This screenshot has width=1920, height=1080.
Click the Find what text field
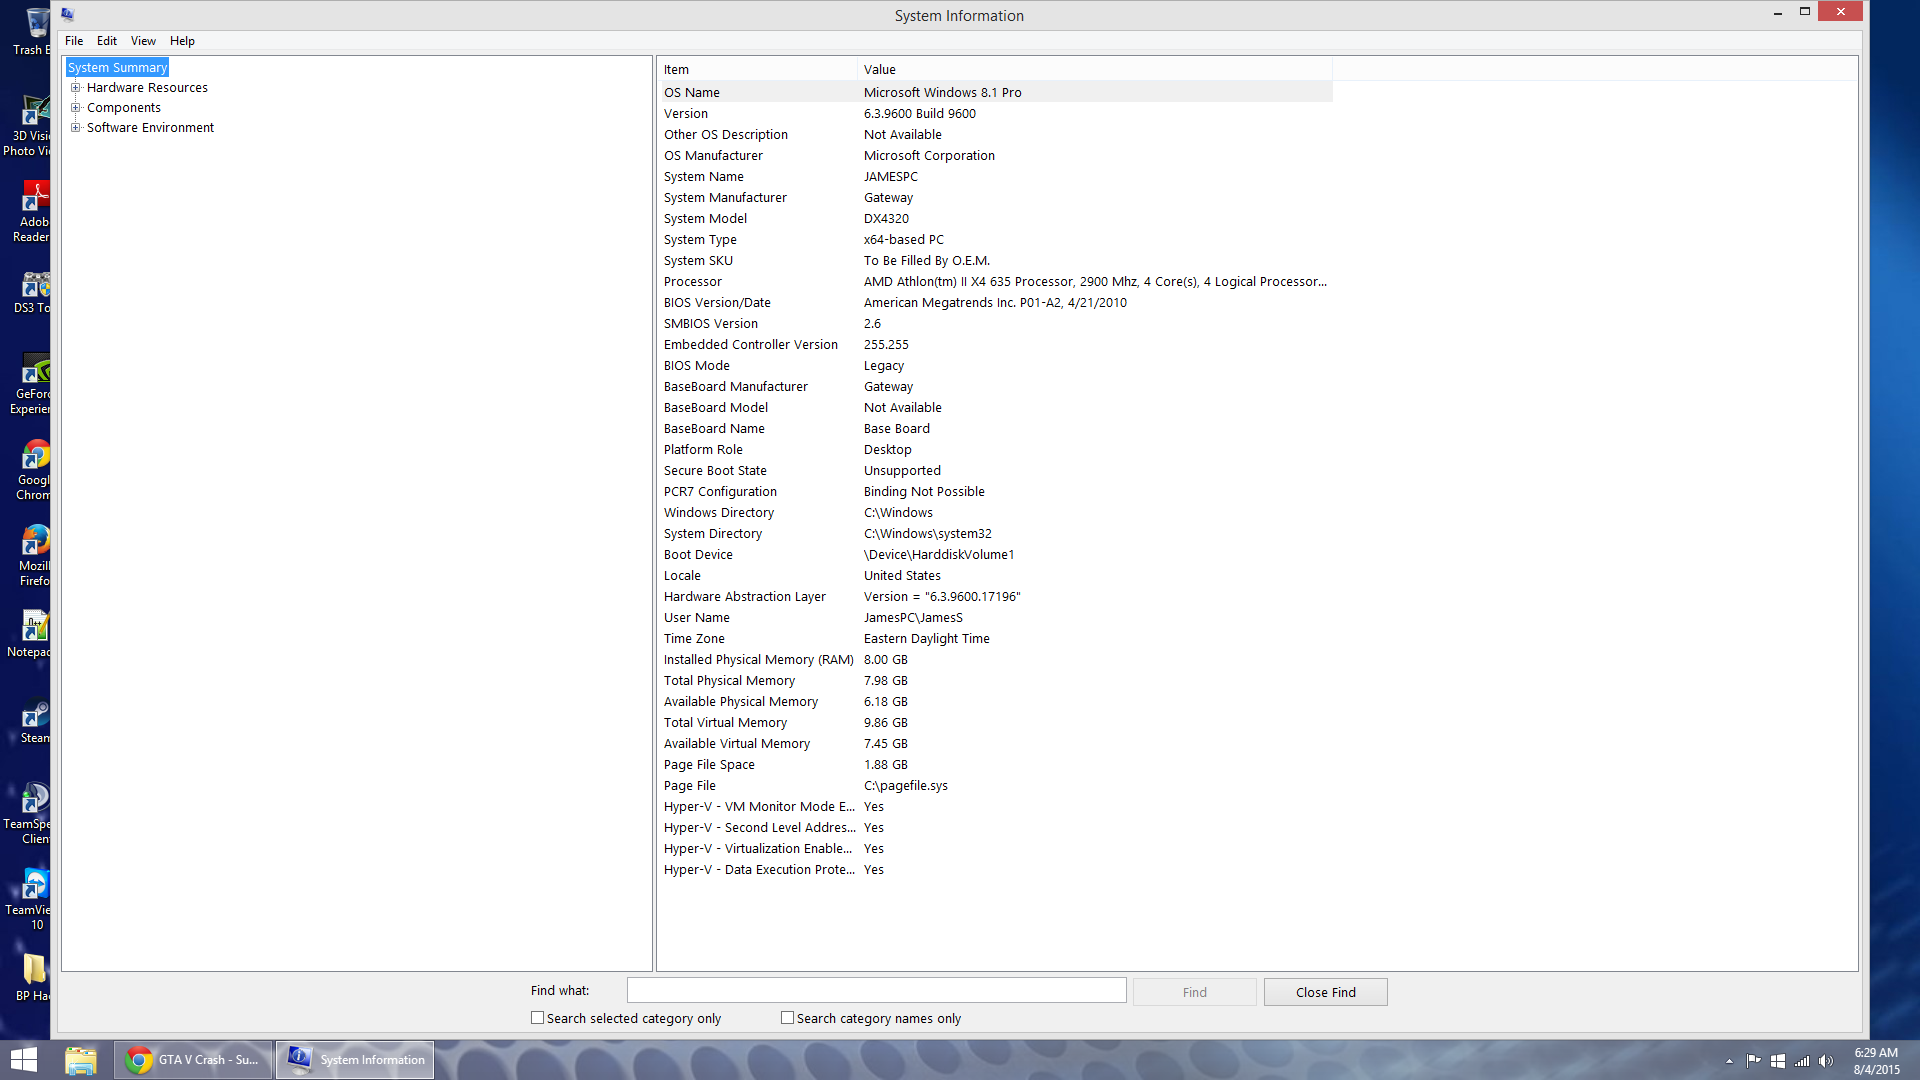point(876,990)
